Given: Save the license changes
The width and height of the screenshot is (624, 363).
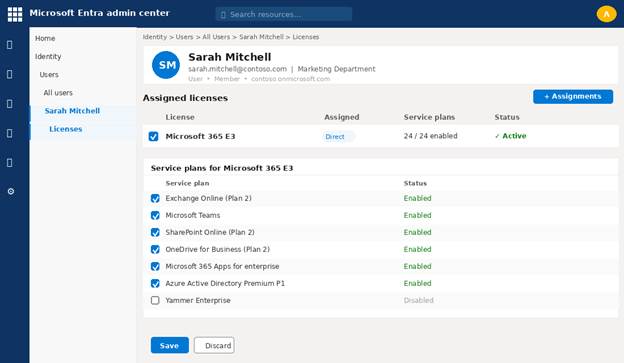Looking at the screenshot, I should click(170, 345).
